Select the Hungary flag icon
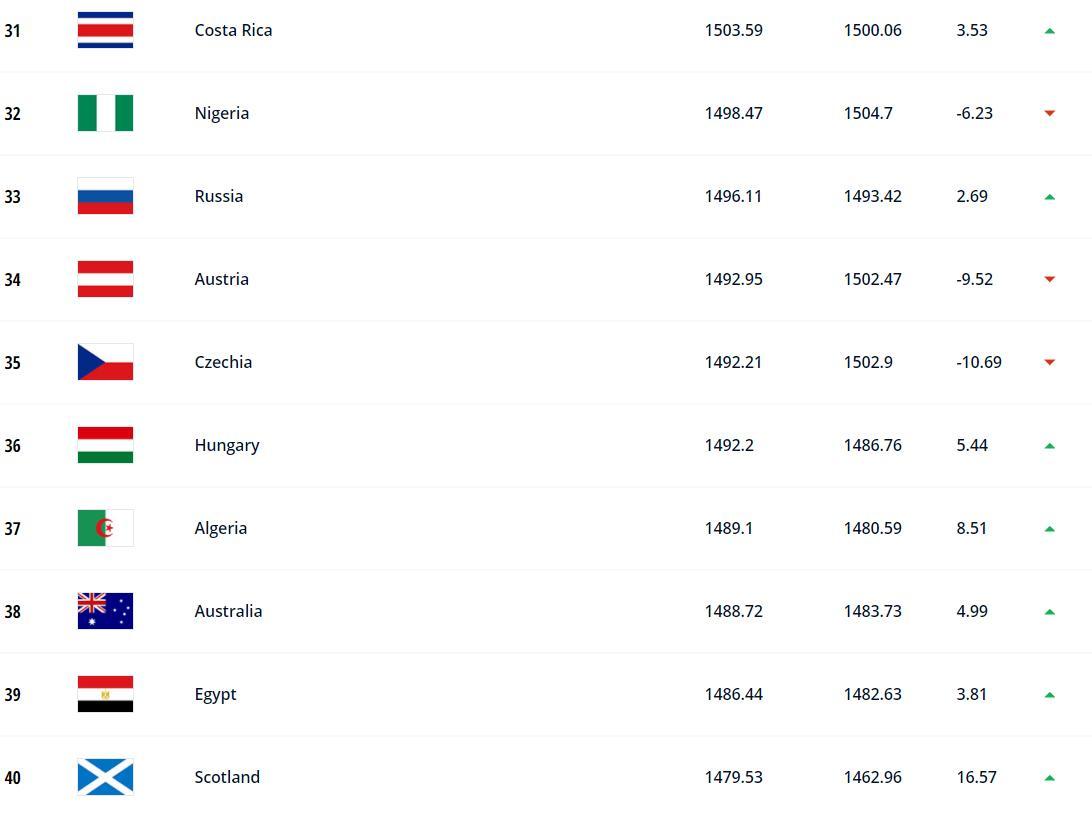The width and height of the screenshot is (1092, 814). coord(105,445)
